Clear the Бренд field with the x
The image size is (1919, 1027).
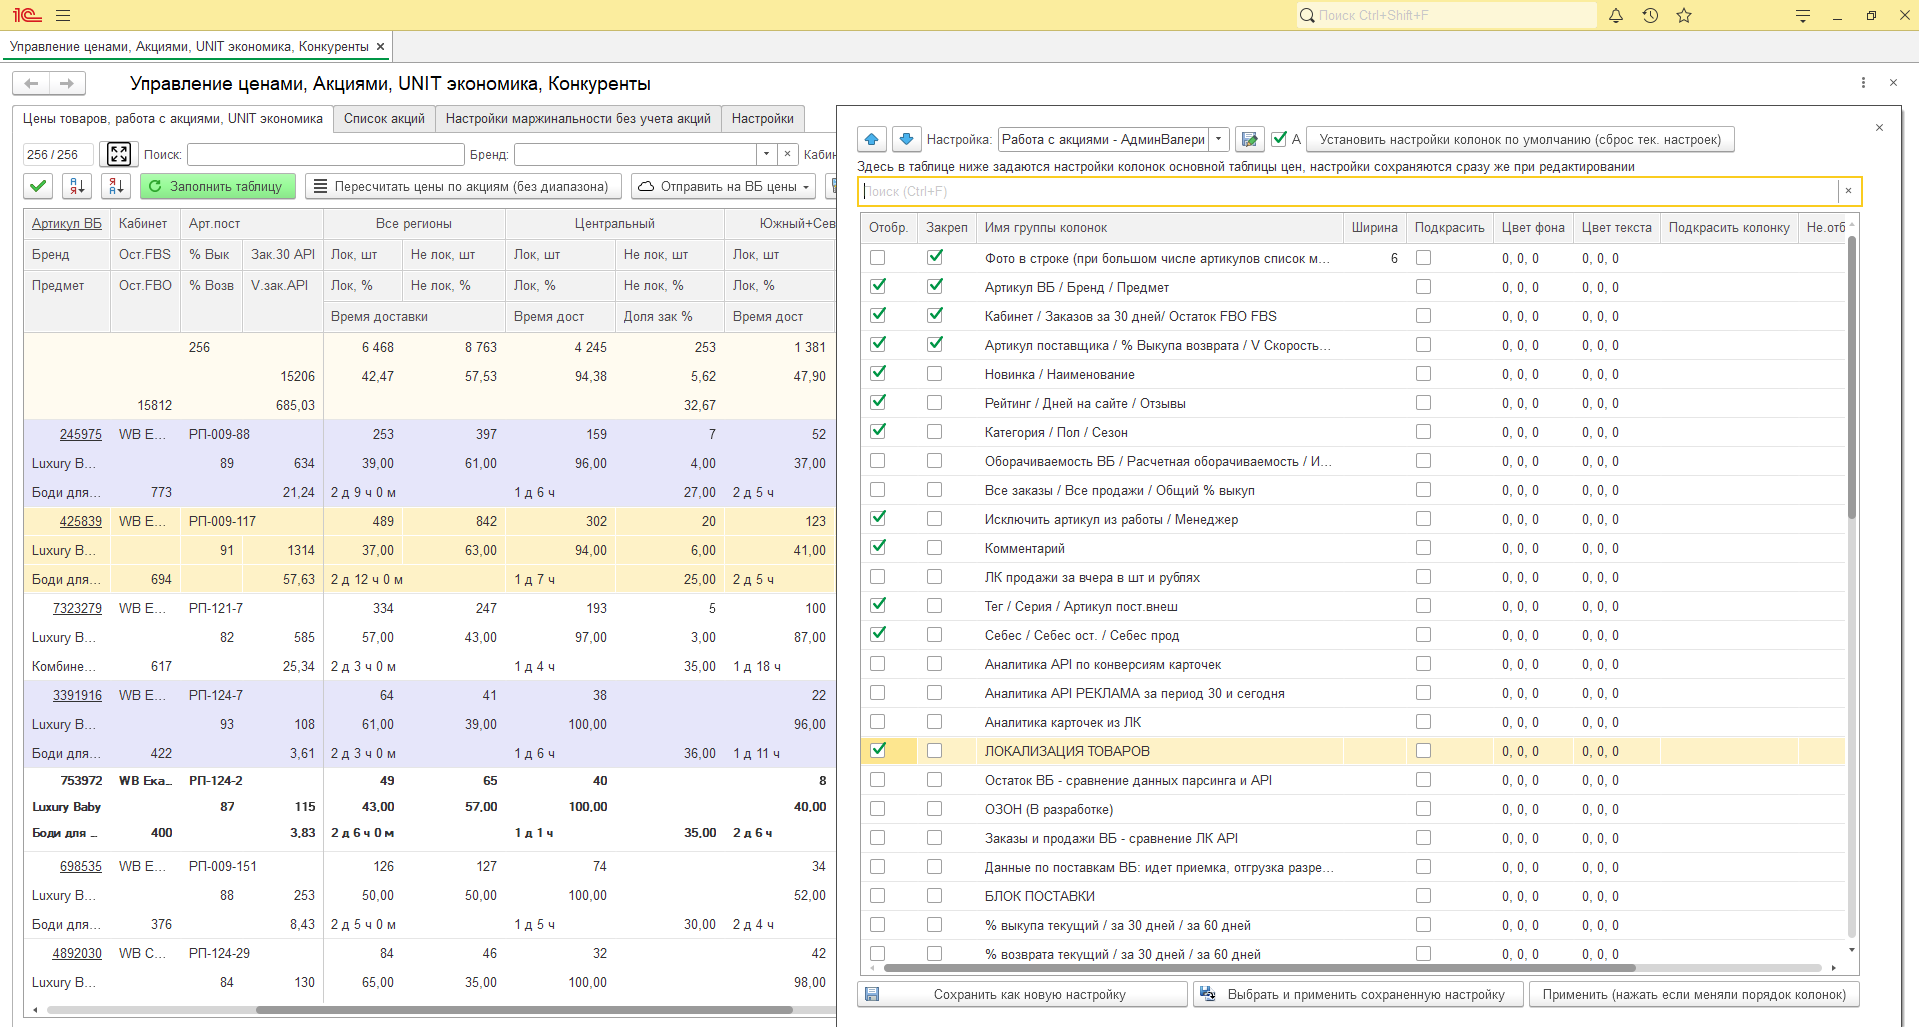click(788, 154)
